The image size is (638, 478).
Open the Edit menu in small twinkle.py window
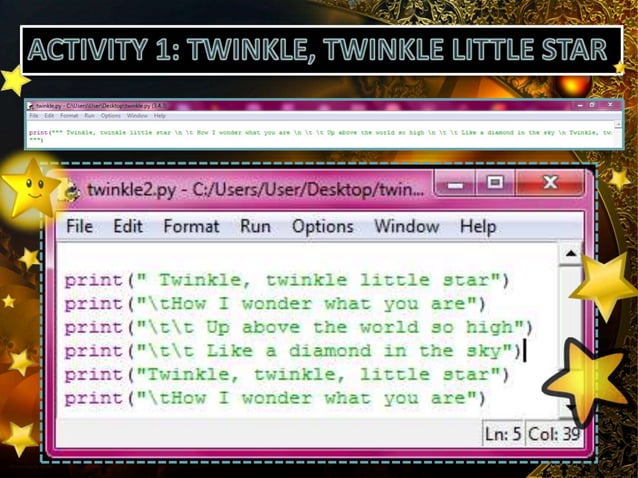click(x=49, y=116)
